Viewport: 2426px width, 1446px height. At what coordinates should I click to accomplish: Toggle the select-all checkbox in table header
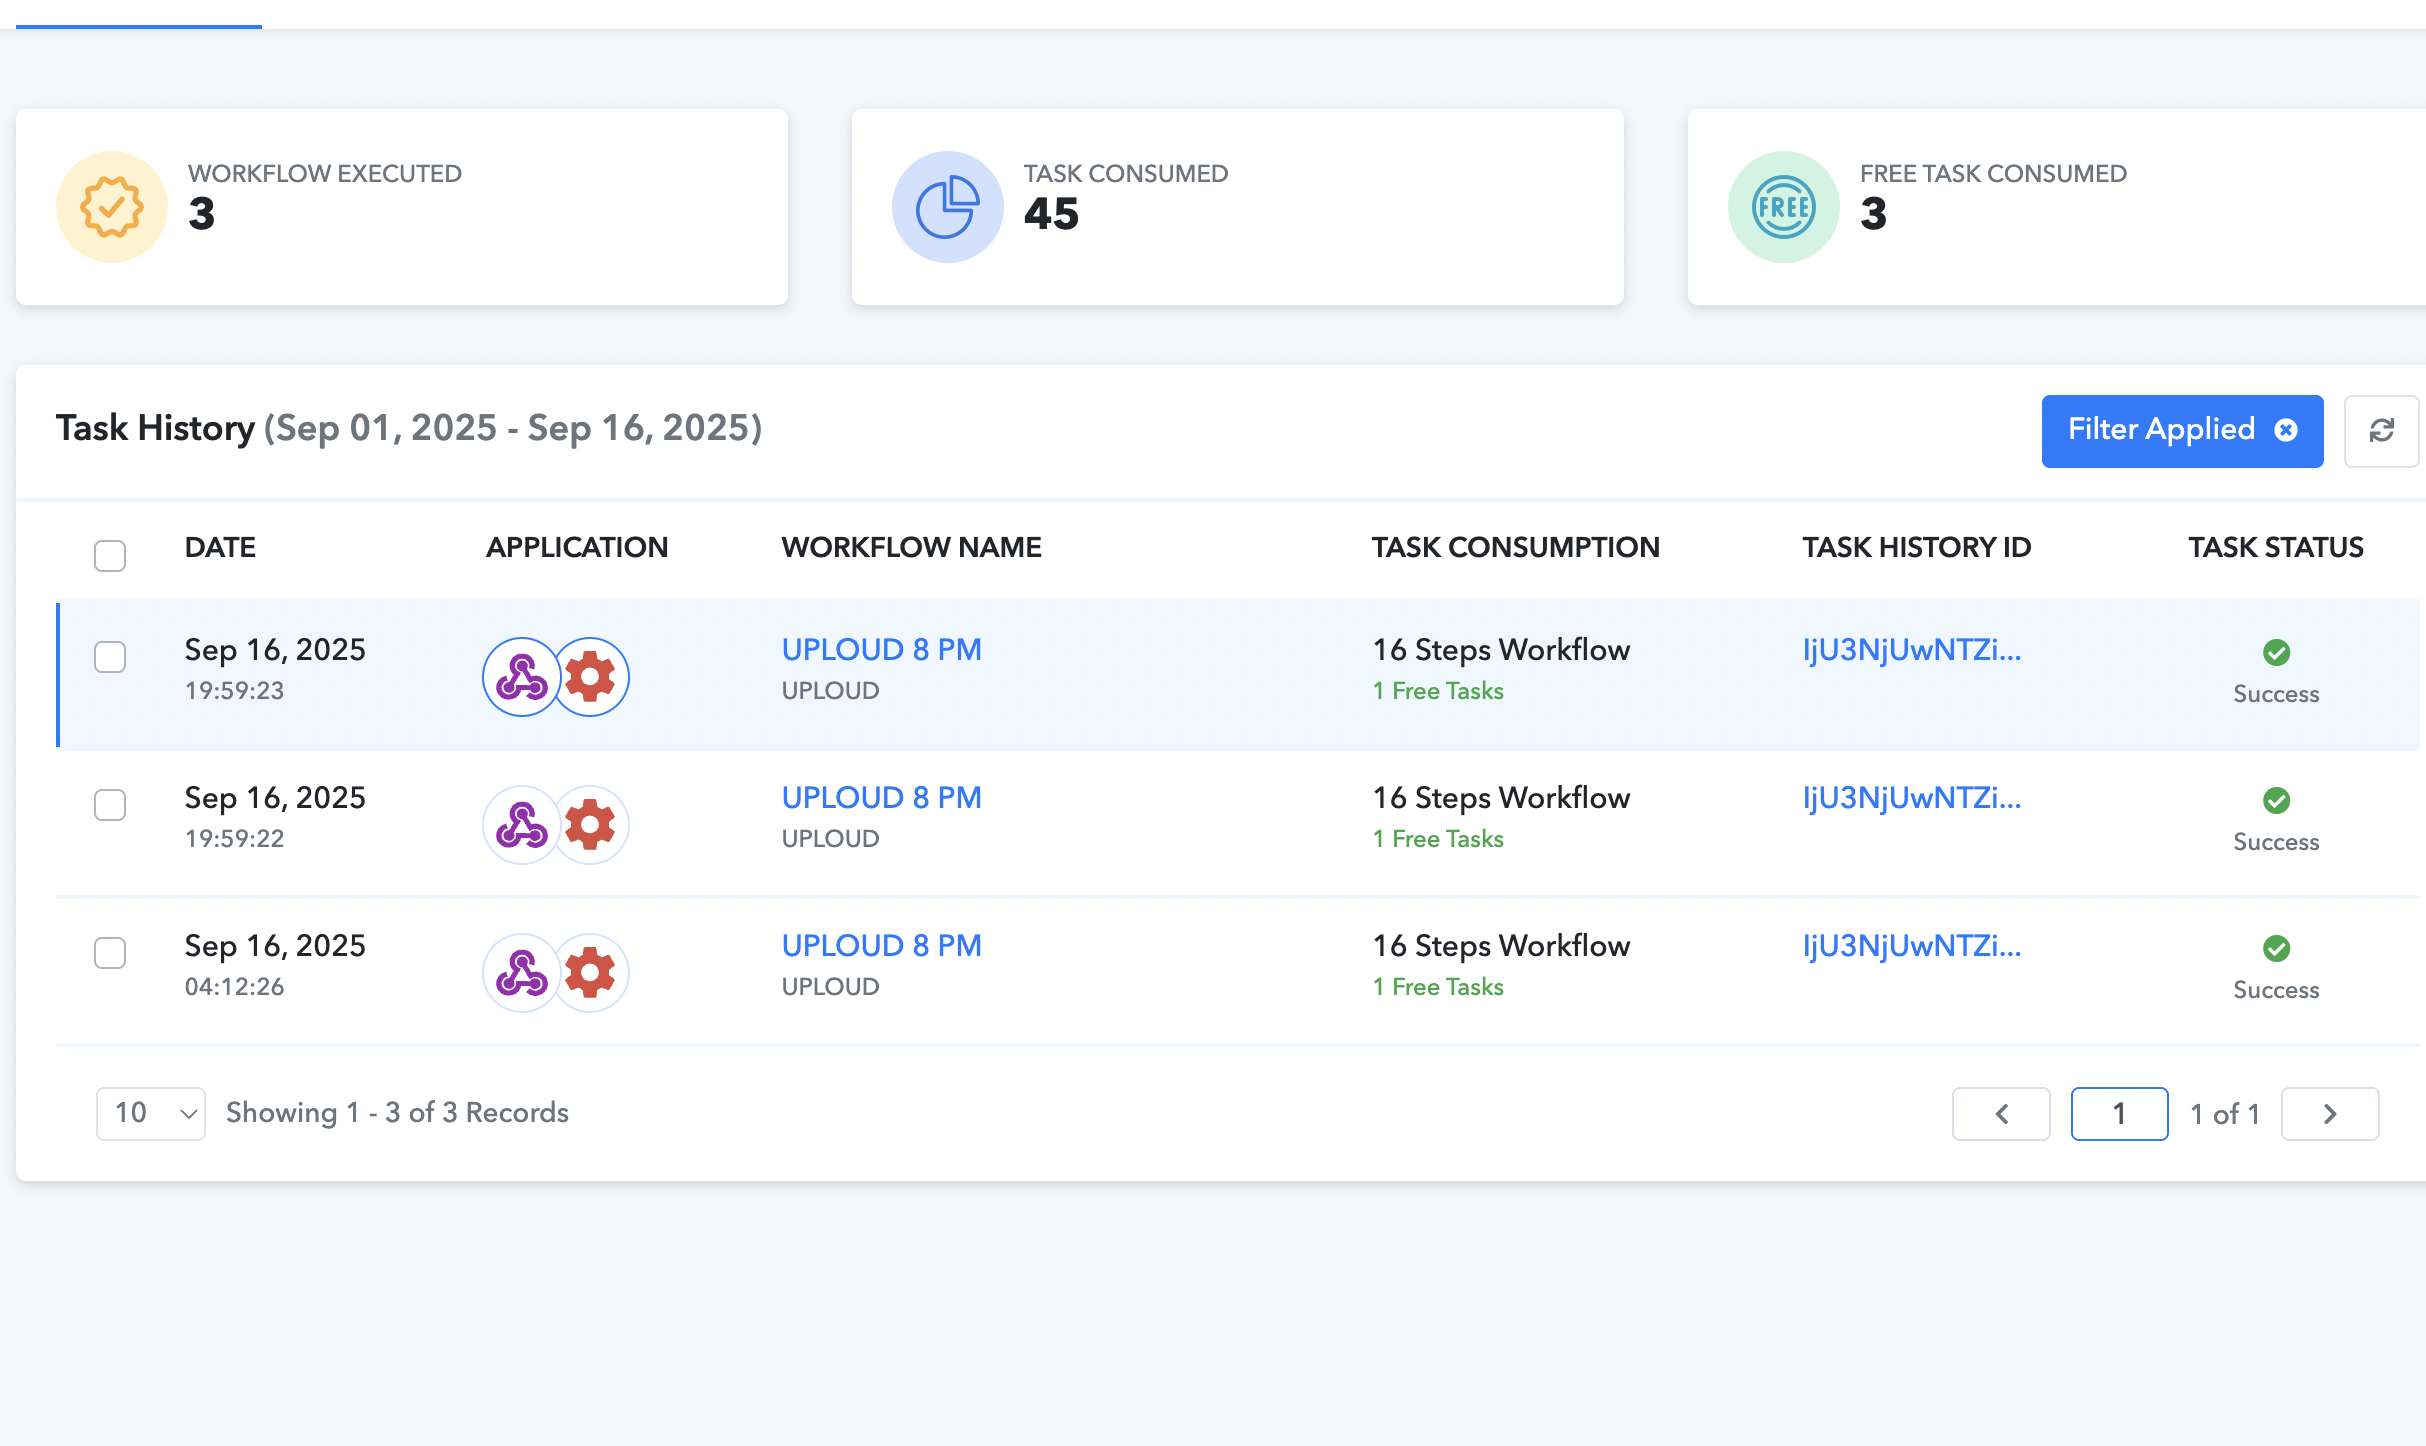pos(110,555)
